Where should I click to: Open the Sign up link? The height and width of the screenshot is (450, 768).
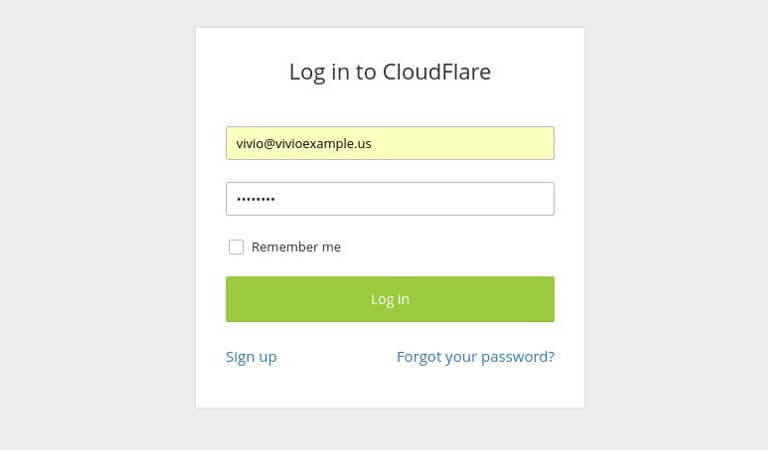tap(251, 357)
